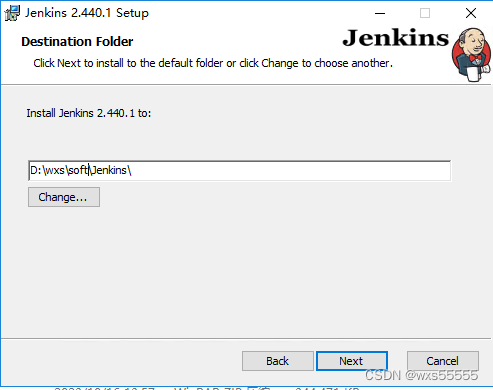Click the greyed-out maximize window button
Image resolution: width=493 pixels, height=390 pixels.
pyautogui.click(x=425, y=13)
